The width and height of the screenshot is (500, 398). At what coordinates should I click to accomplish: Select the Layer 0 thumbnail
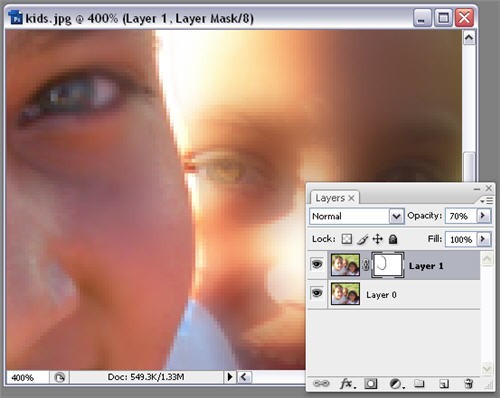(345, 294)
